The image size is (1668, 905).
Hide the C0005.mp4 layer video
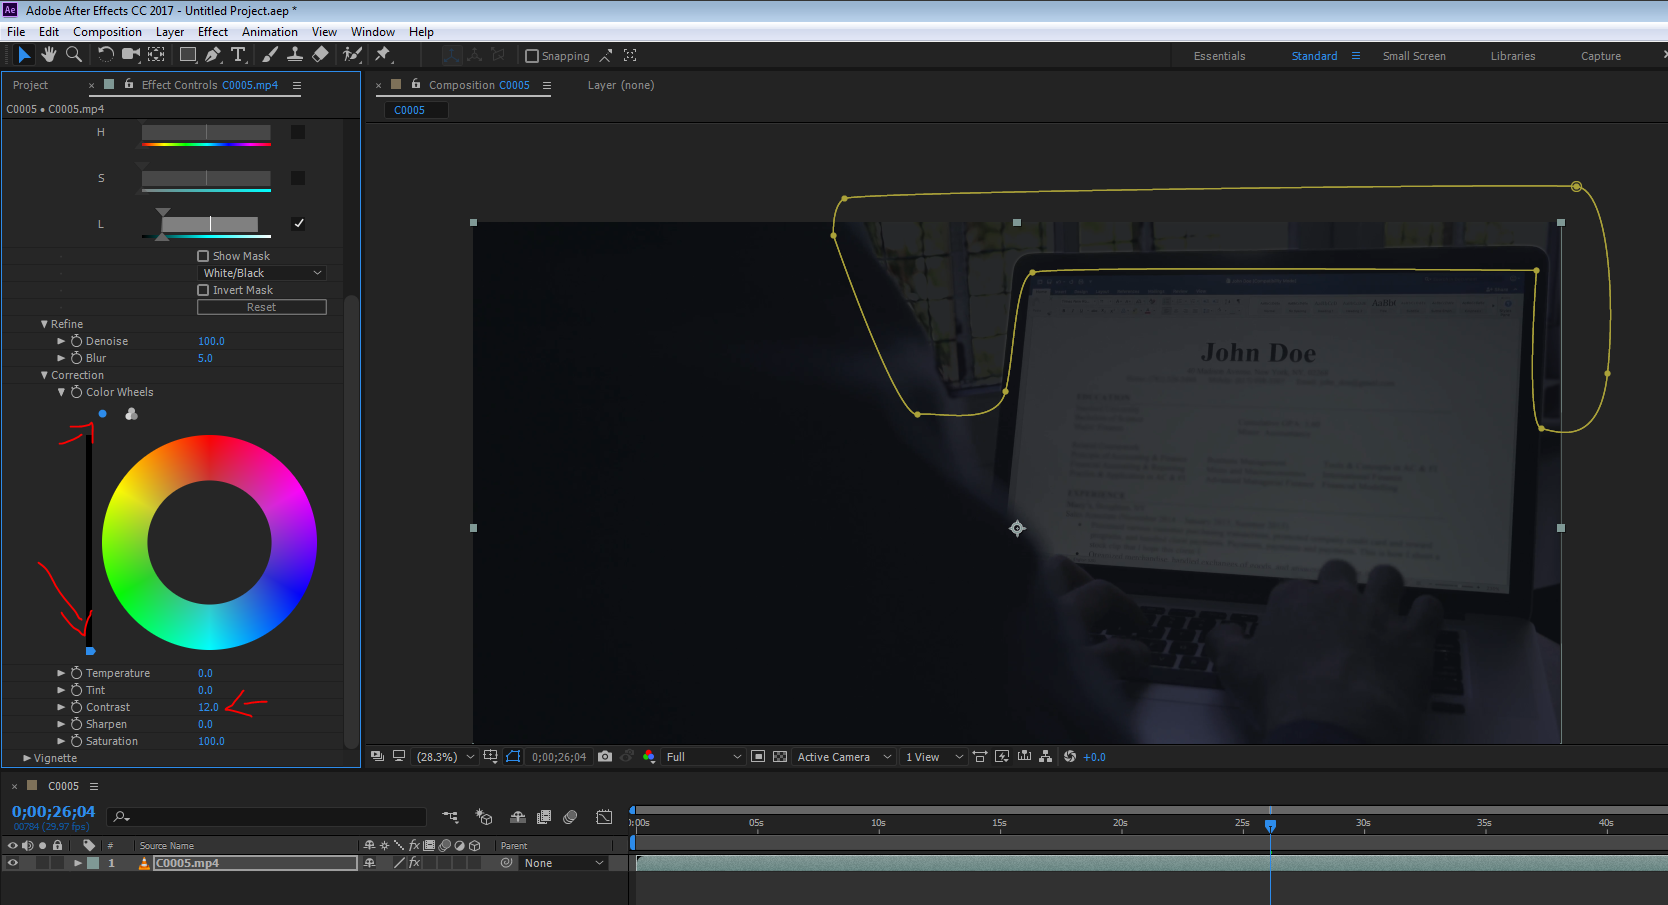pyautogui.click(x=13, y=863)
